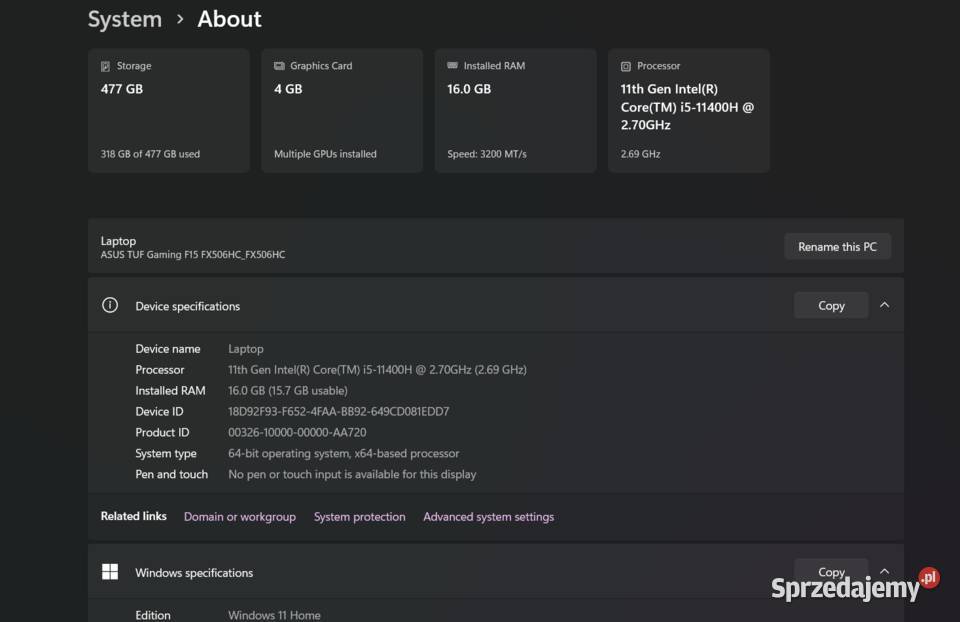Click the Installed RAM icon

pos(452,66)
